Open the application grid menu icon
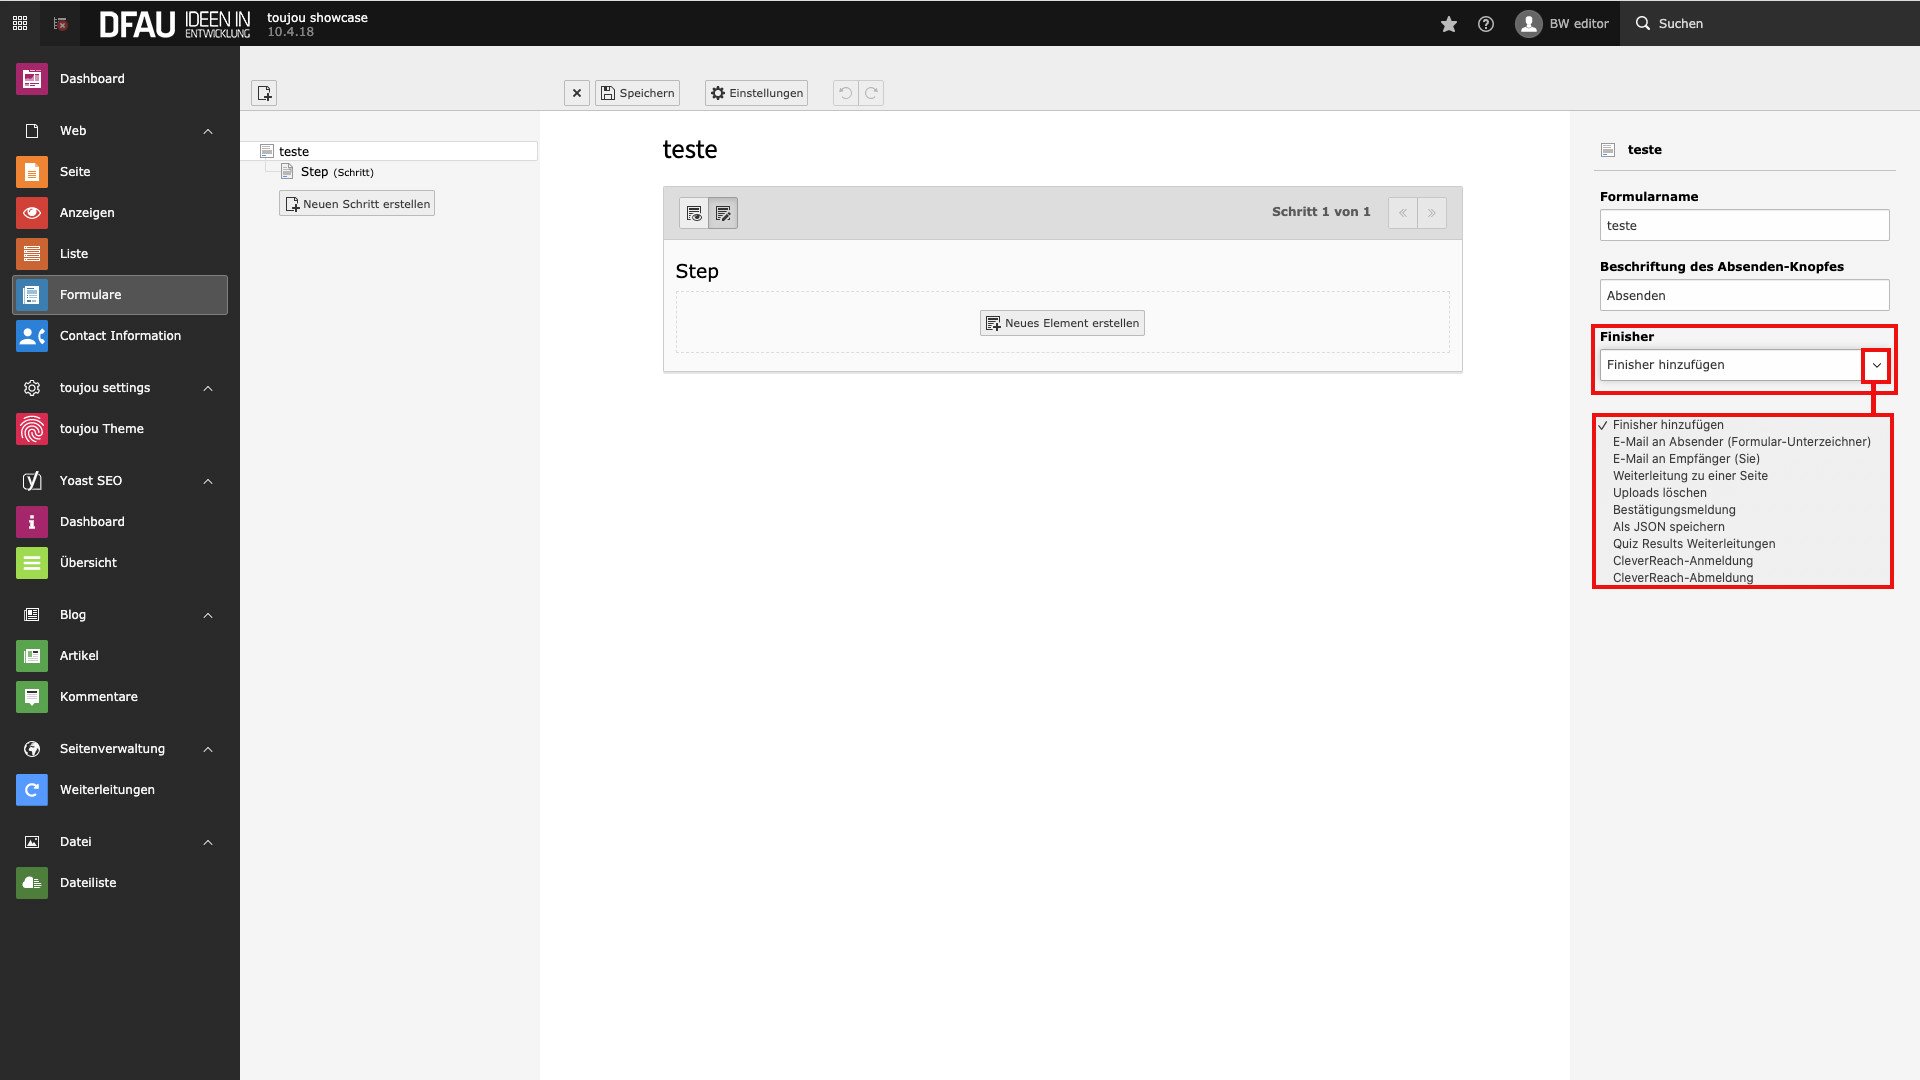This screenshot has width=1920, height=1080. tap(20, 23)
